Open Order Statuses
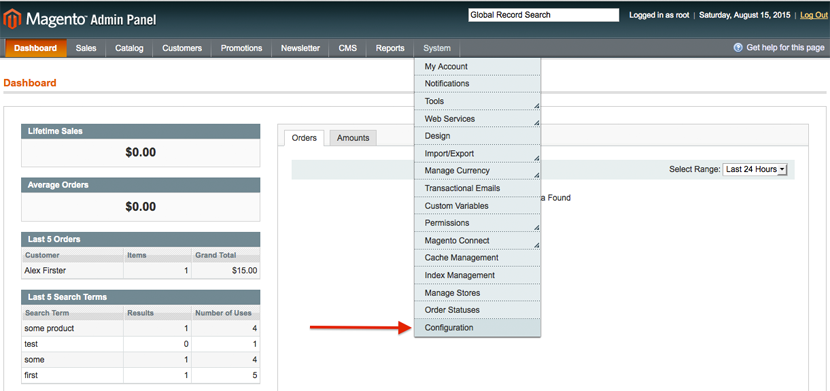The height and width of the screenshot is (391, 830). coord(477,310)
